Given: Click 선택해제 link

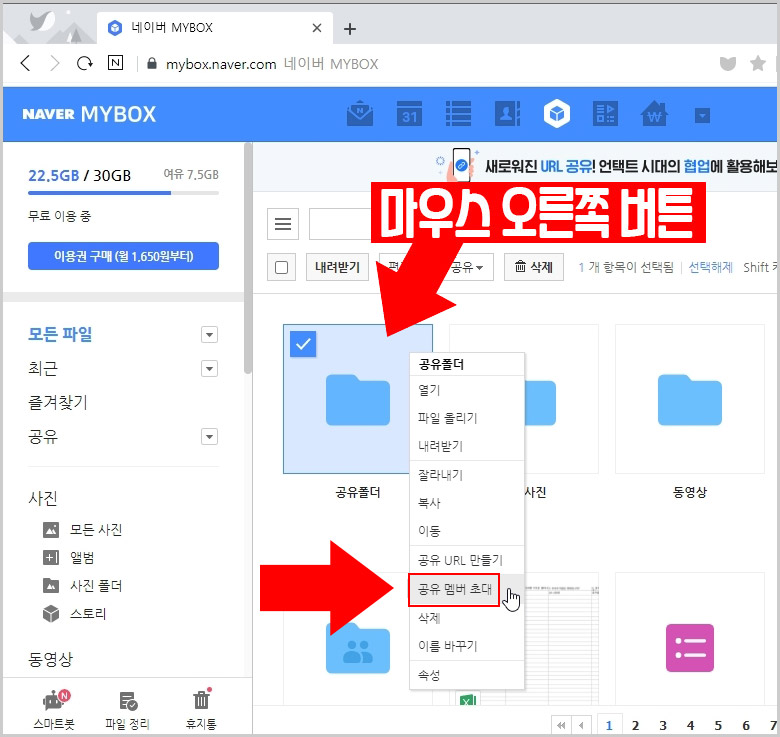Looking at the screenshot, I should tap(710, 268).
